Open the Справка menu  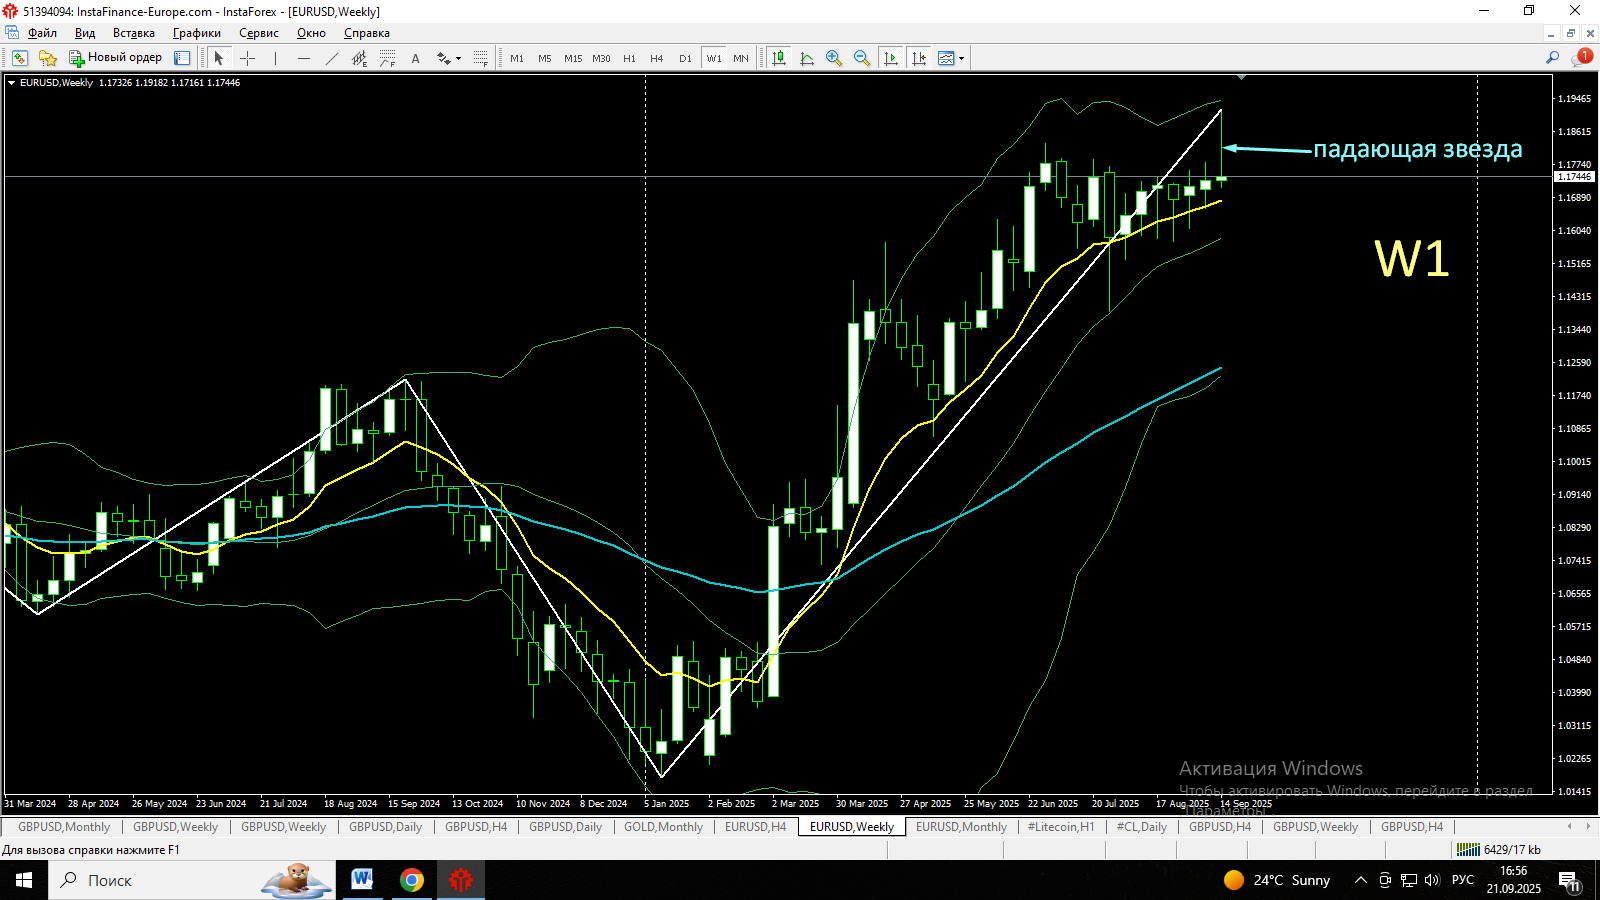tap(367, 33)
